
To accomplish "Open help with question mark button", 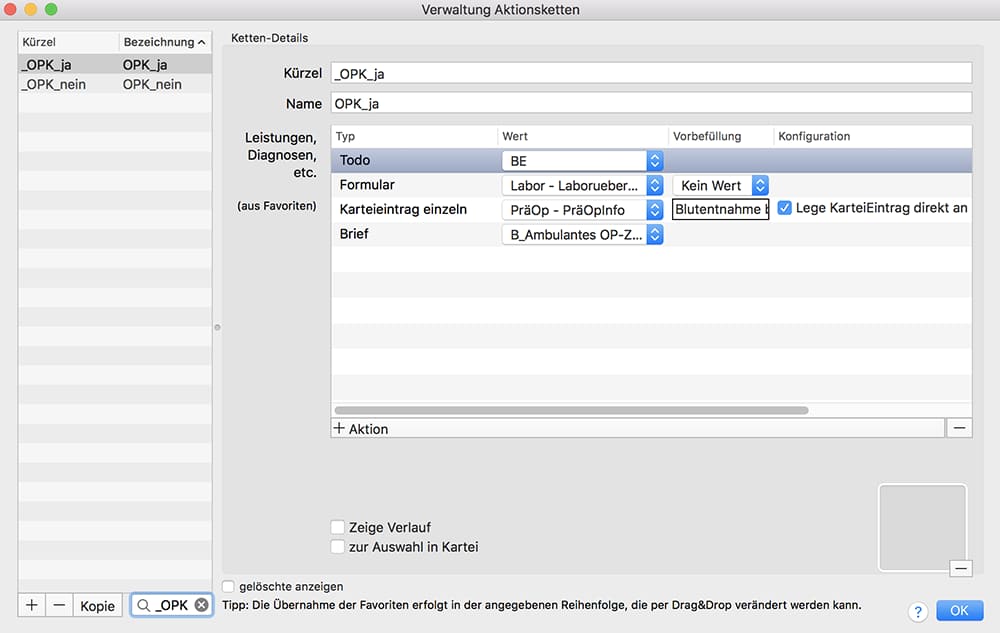I will click(x=918, y=612).
